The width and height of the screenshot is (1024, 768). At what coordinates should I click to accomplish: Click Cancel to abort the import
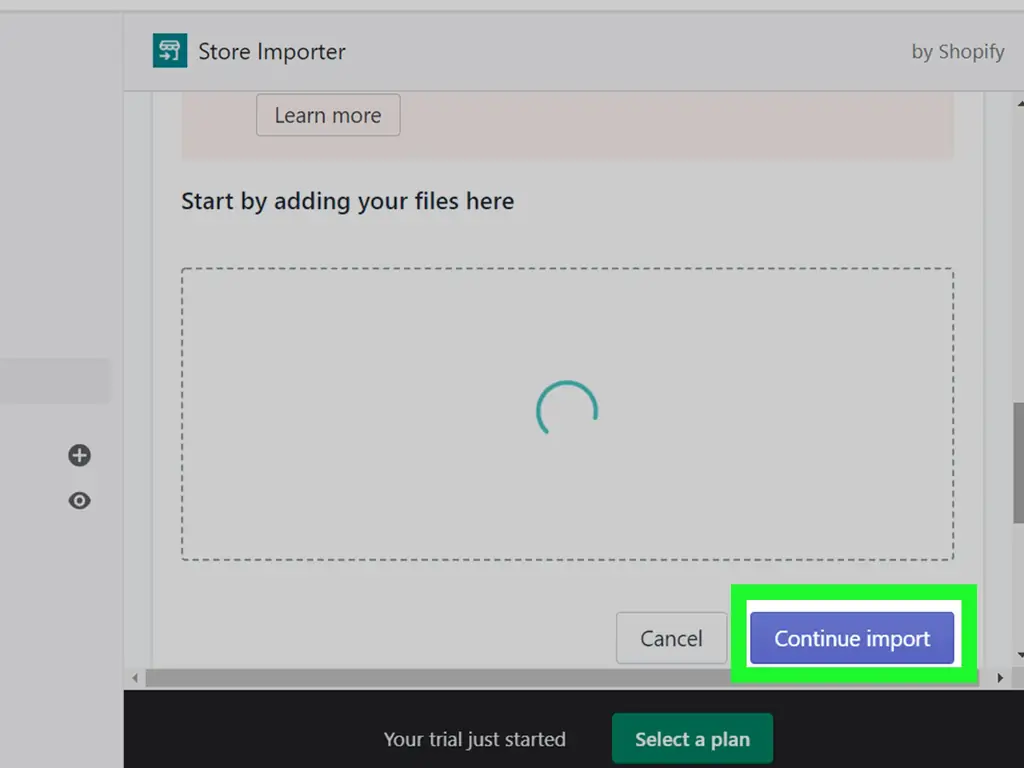click(x=671, y=638)
